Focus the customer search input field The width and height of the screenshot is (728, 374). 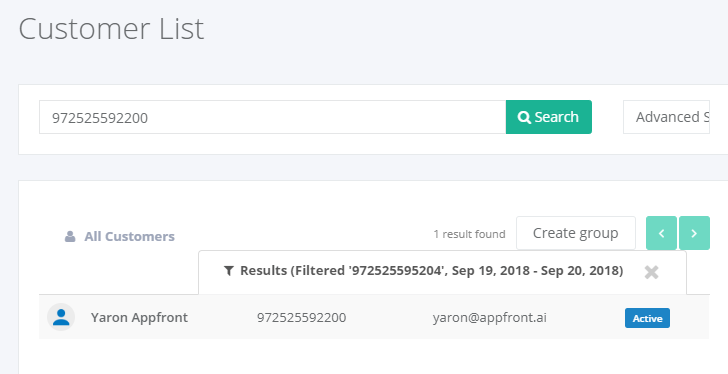273,117
